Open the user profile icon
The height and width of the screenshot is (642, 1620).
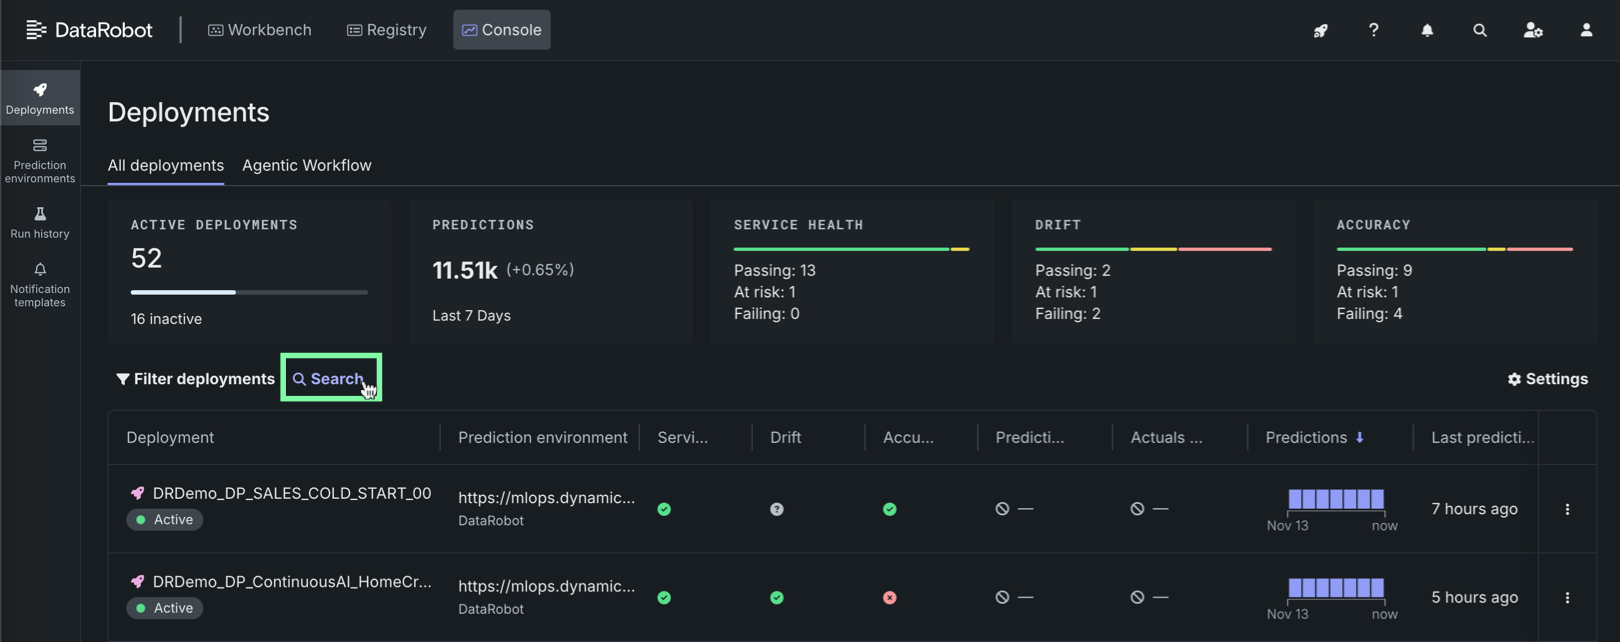pos(1586,30)
